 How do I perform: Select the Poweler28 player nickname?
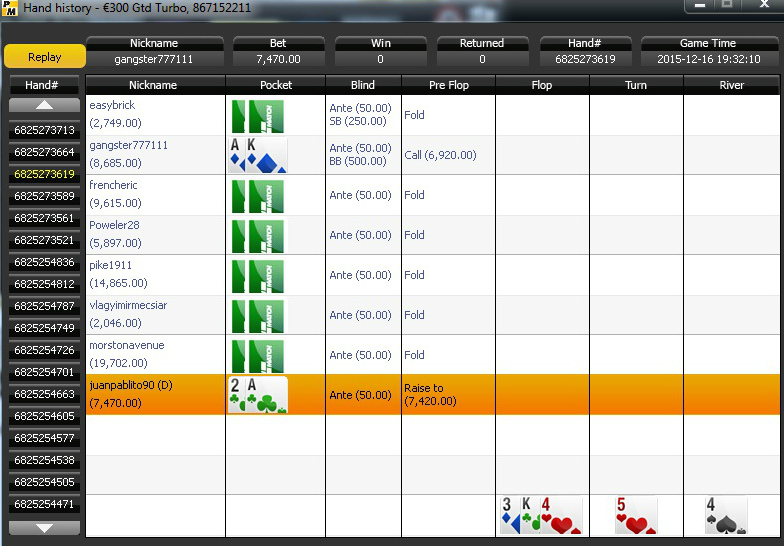pyautogui.click(x=114, y=225)
